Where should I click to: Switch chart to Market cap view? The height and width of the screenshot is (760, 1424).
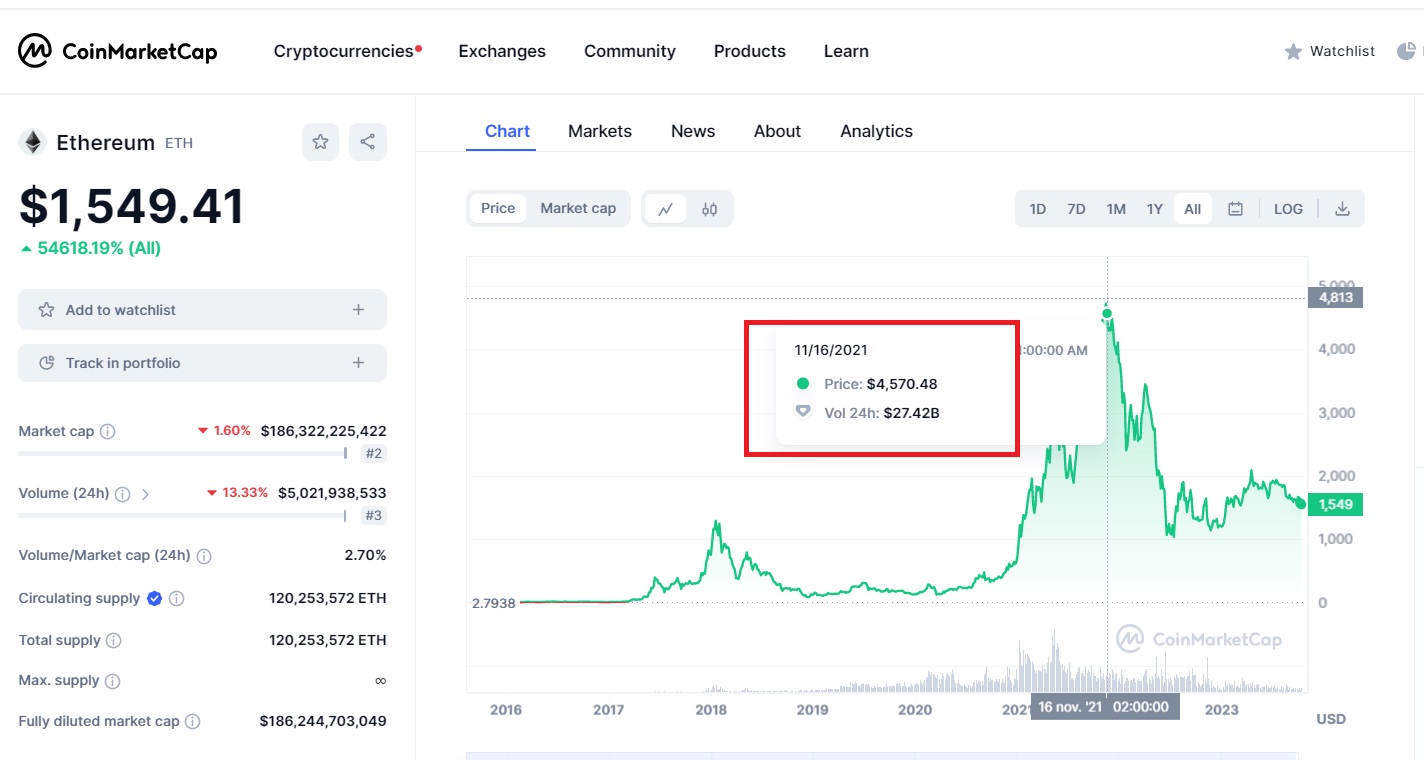[x=578, y=208]
